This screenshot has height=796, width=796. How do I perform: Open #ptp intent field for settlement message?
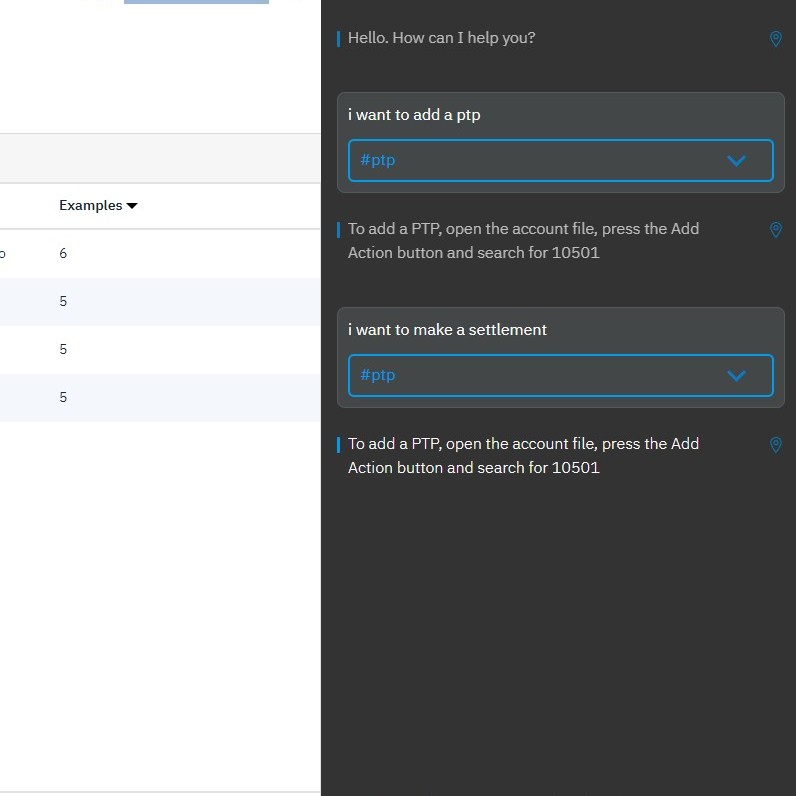click(x=540, y=375)
